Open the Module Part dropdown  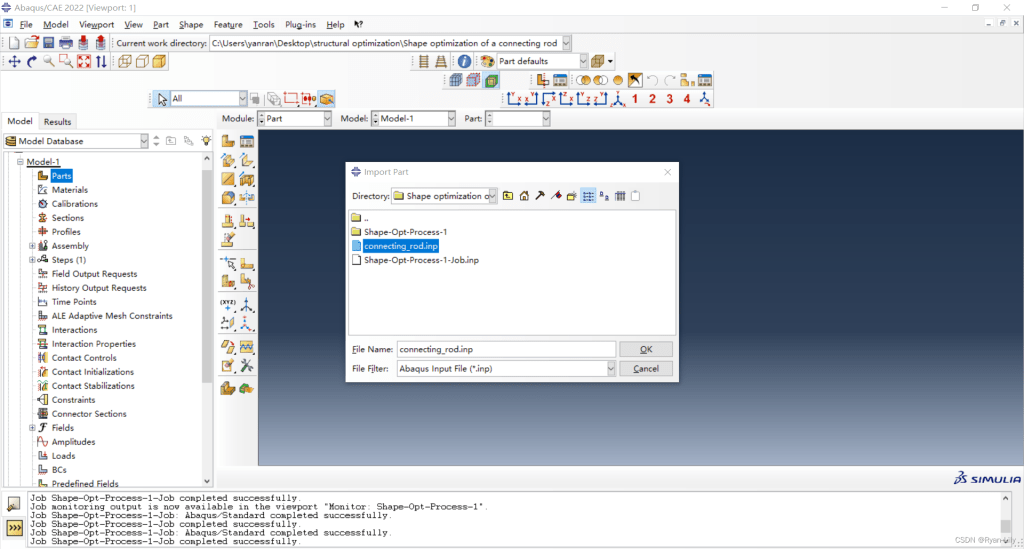pyautogui.click(x=327, y=119)
